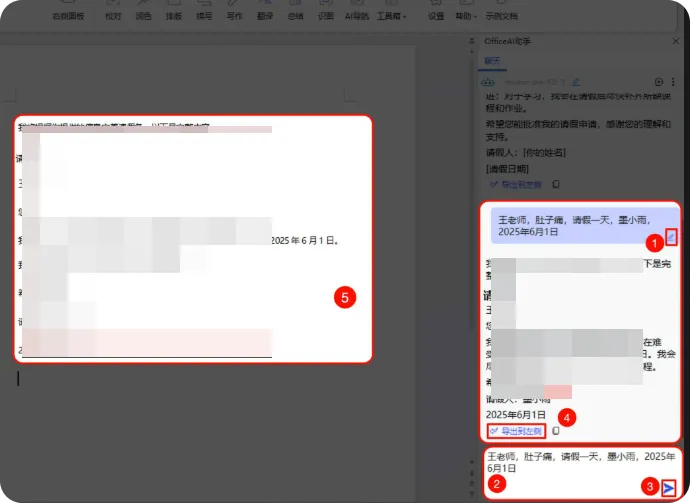Close the OfficeAI助手 panel
Screen dimensions: 690x503
[676, 41]
